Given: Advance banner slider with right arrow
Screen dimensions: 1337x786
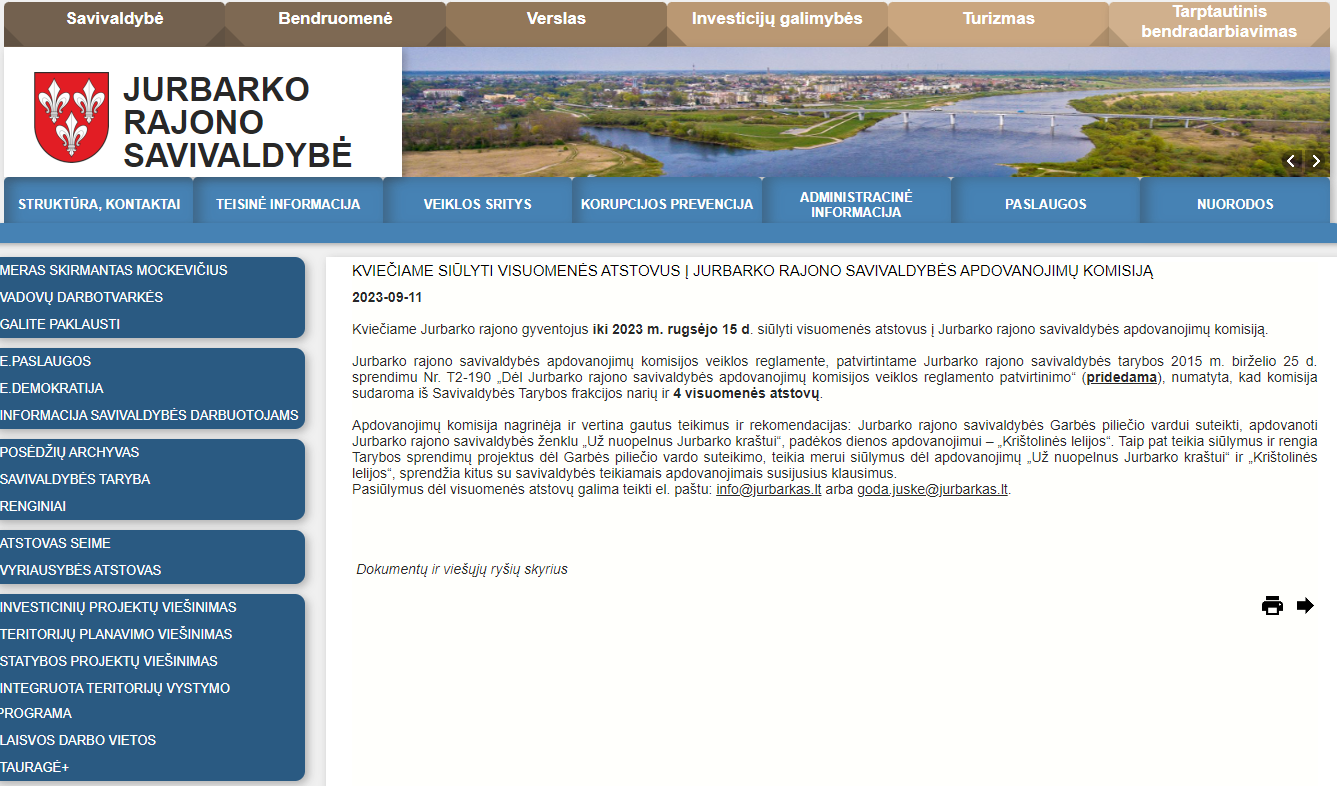Looking at the screenshot, I should coord(1316,161).
